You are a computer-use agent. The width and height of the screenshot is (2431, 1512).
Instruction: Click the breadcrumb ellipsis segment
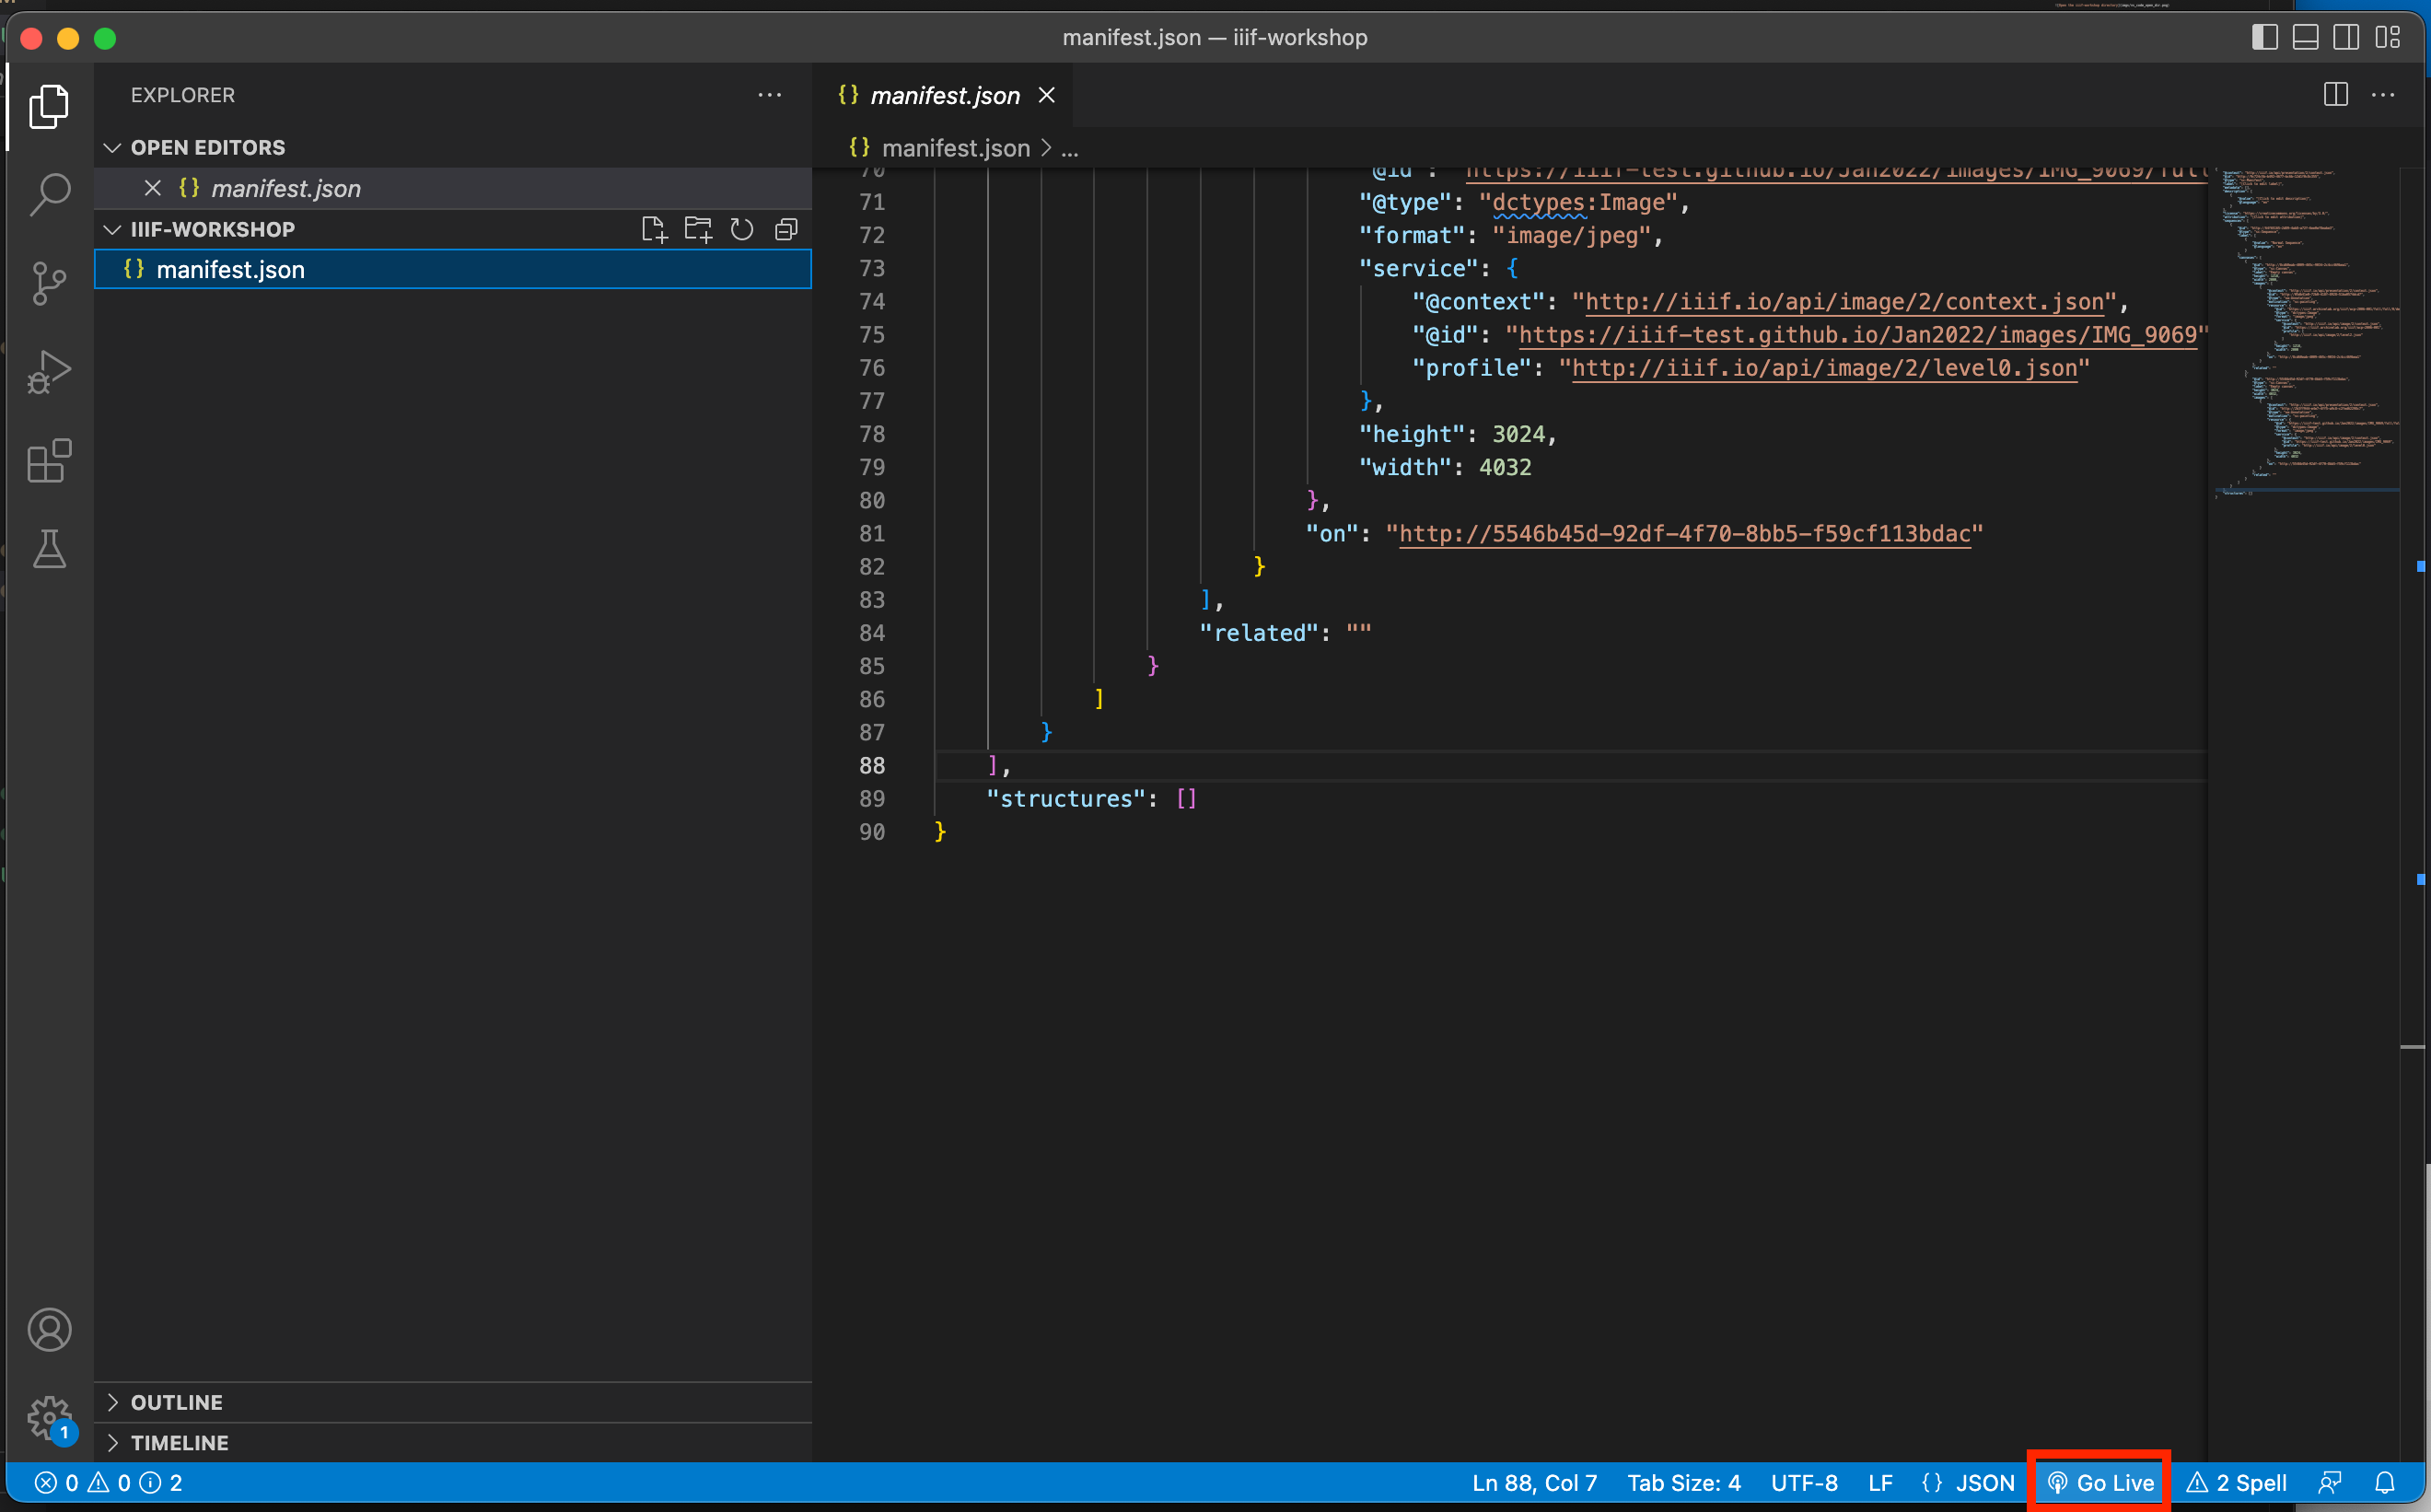tap(1069, 148)
